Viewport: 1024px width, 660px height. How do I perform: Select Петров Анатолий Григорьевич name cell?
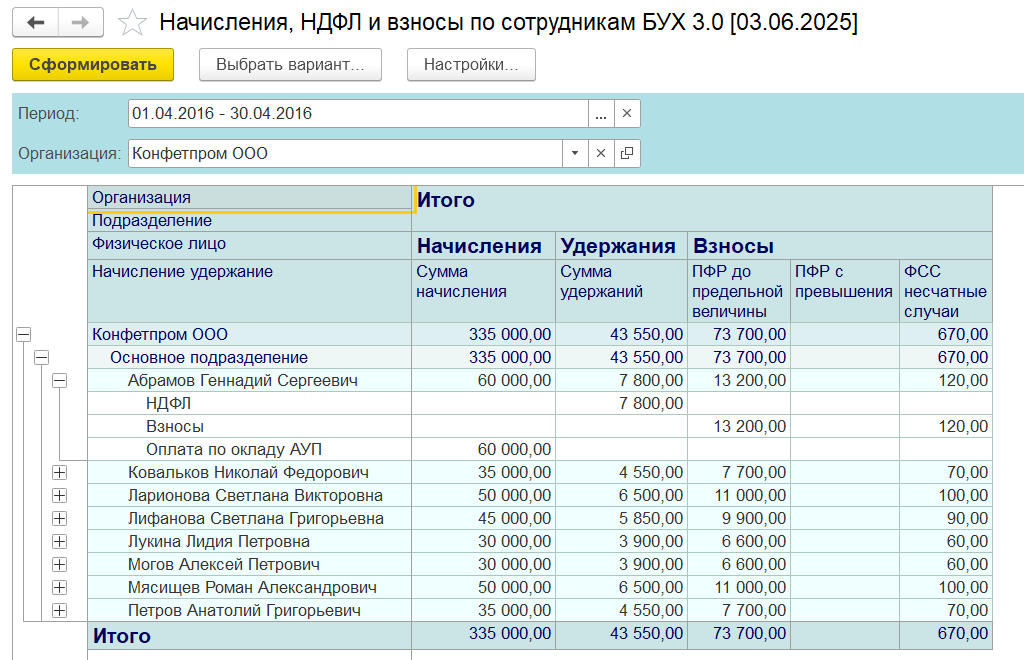(249, 610)
